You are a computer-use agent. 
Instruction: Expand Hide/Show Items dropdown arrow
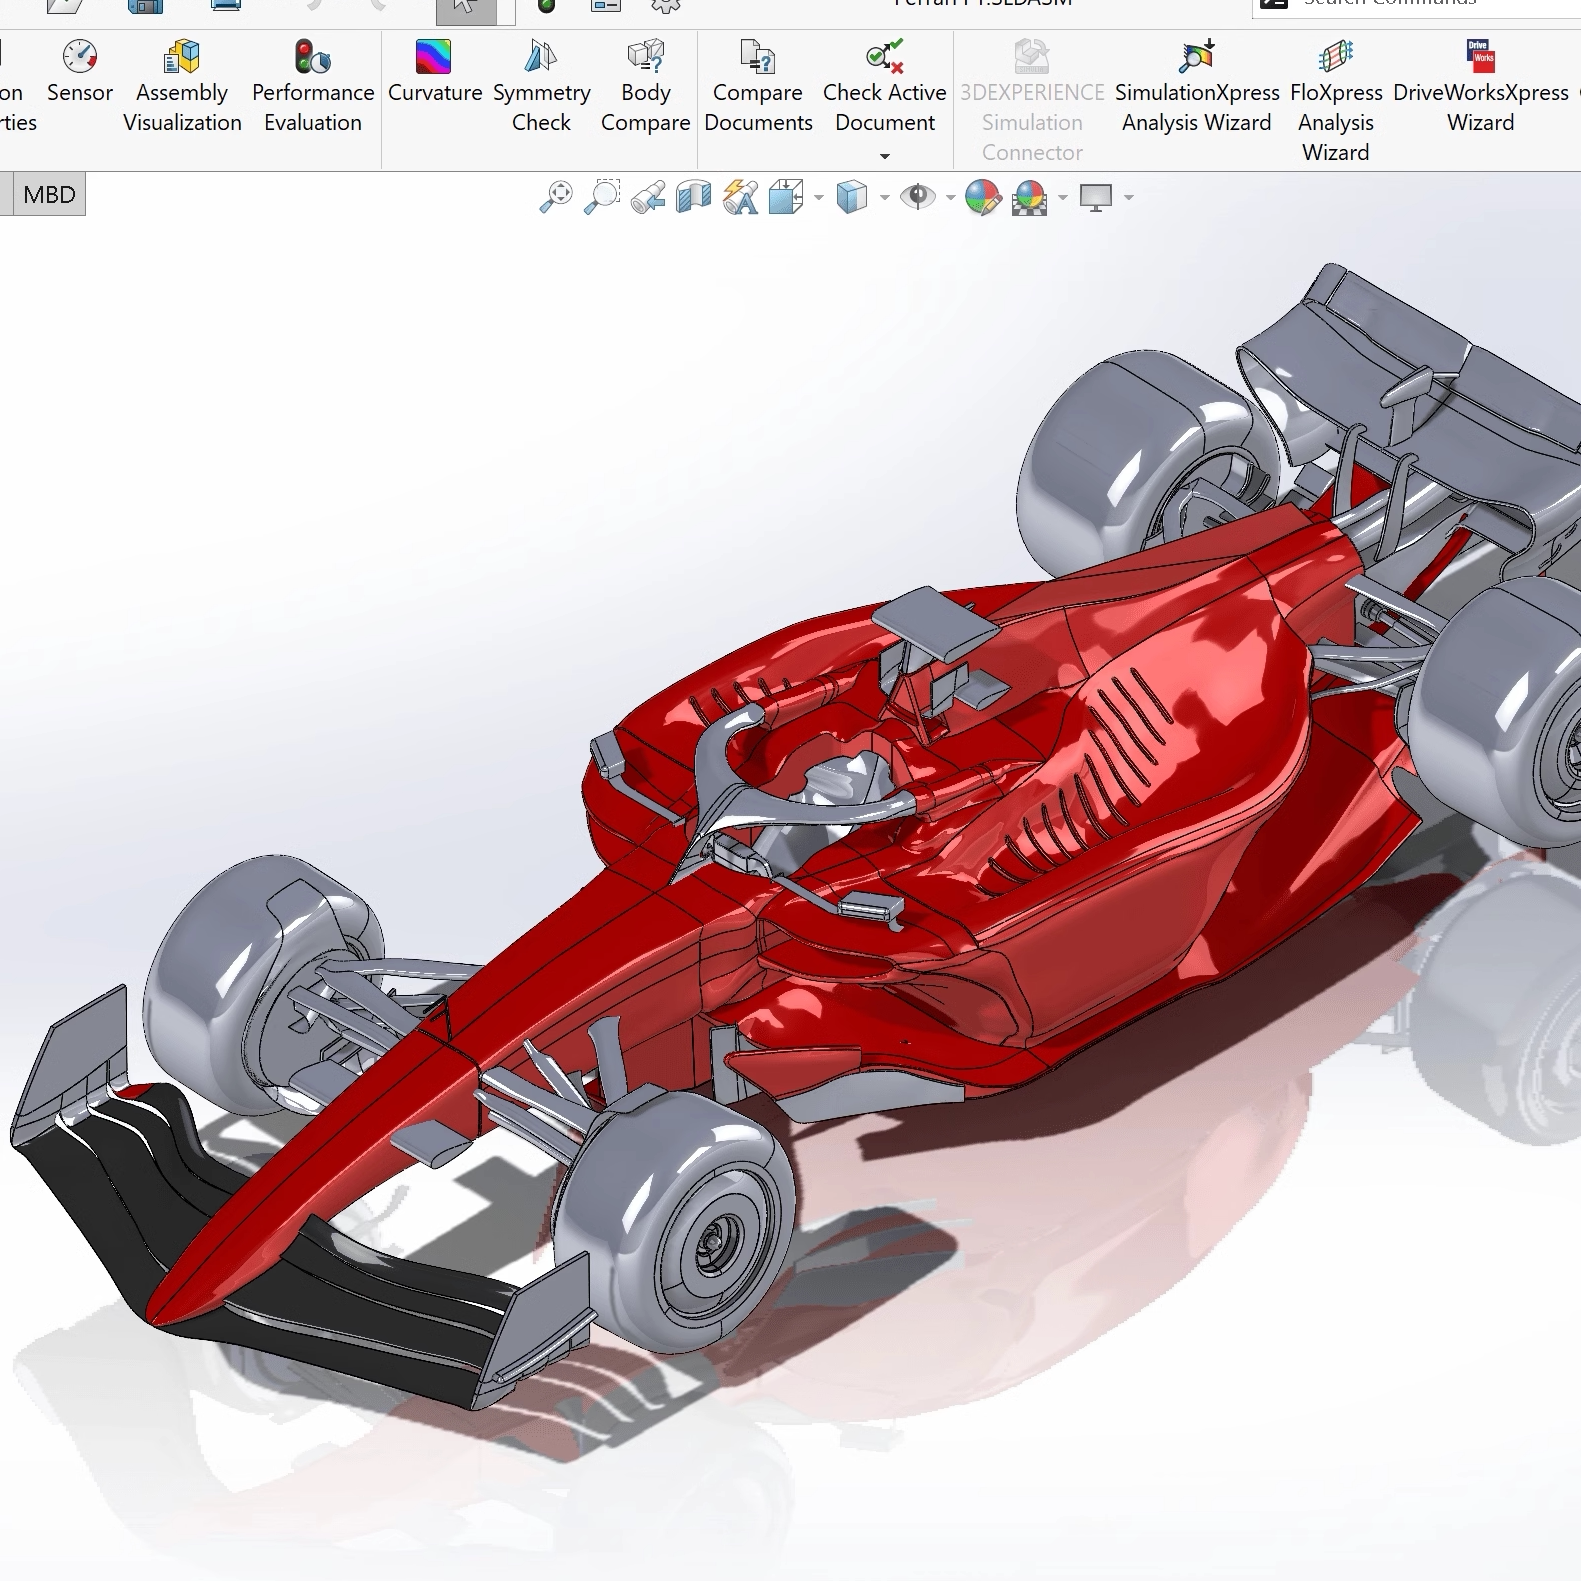pos(950,198)
